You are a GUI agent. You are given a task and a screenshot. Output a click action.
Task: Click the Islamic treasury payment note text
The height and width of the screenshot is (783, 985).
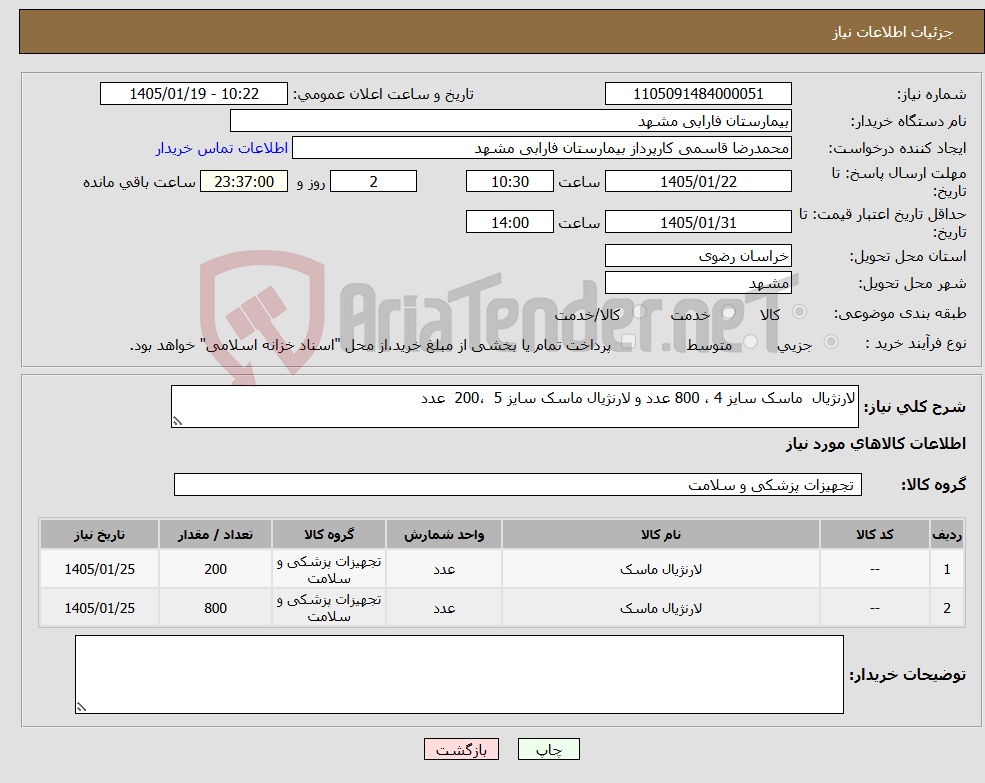pyautogui.click(x=370, y=345)
